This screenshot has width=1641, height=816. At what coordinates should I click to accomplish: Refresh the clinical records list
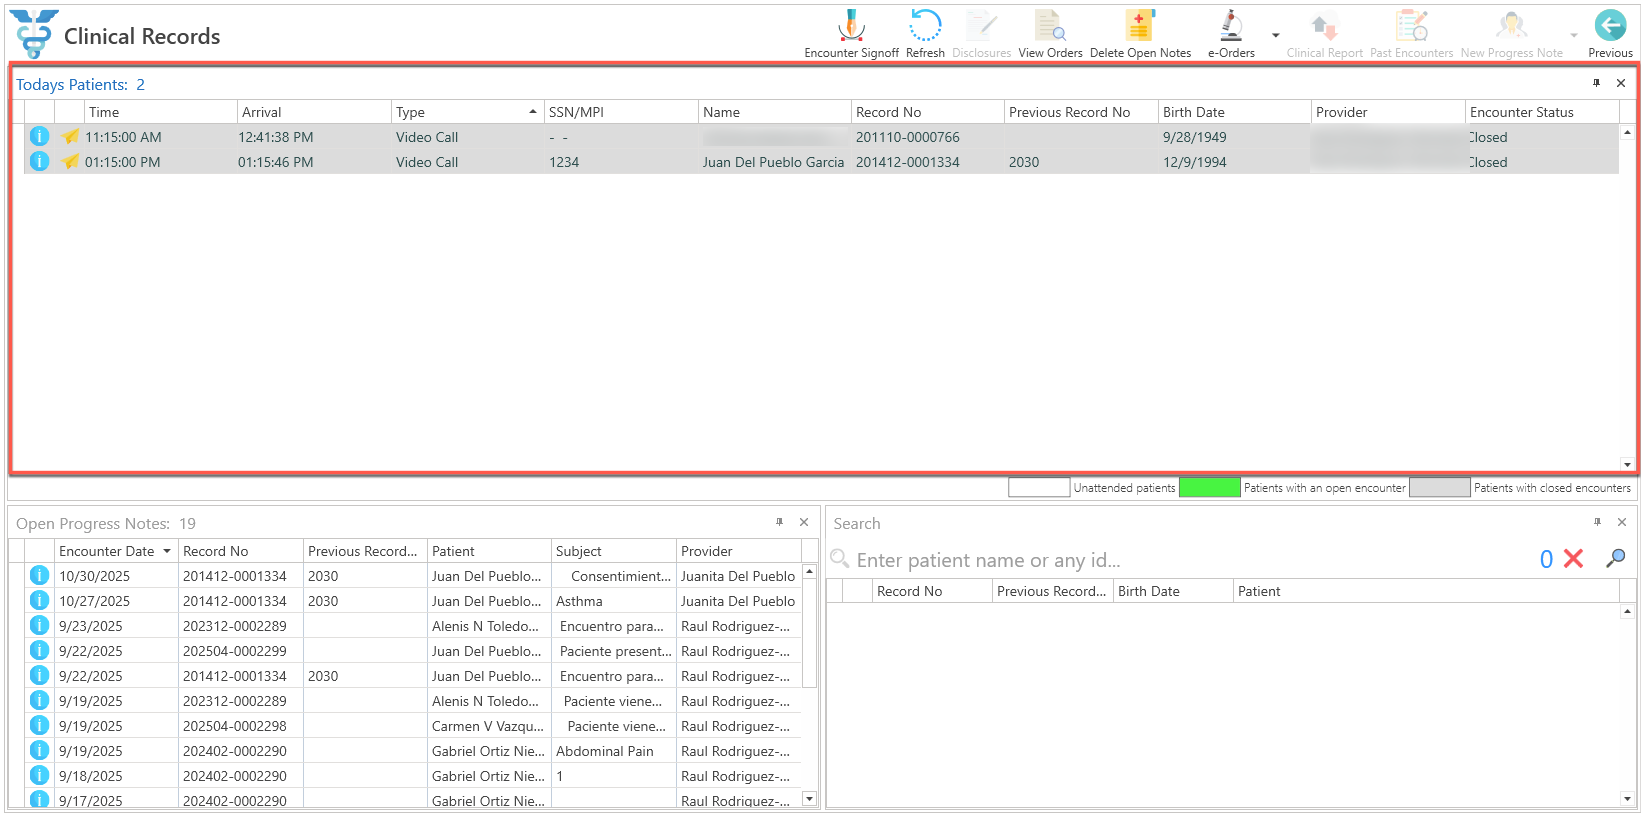(925, 34)
